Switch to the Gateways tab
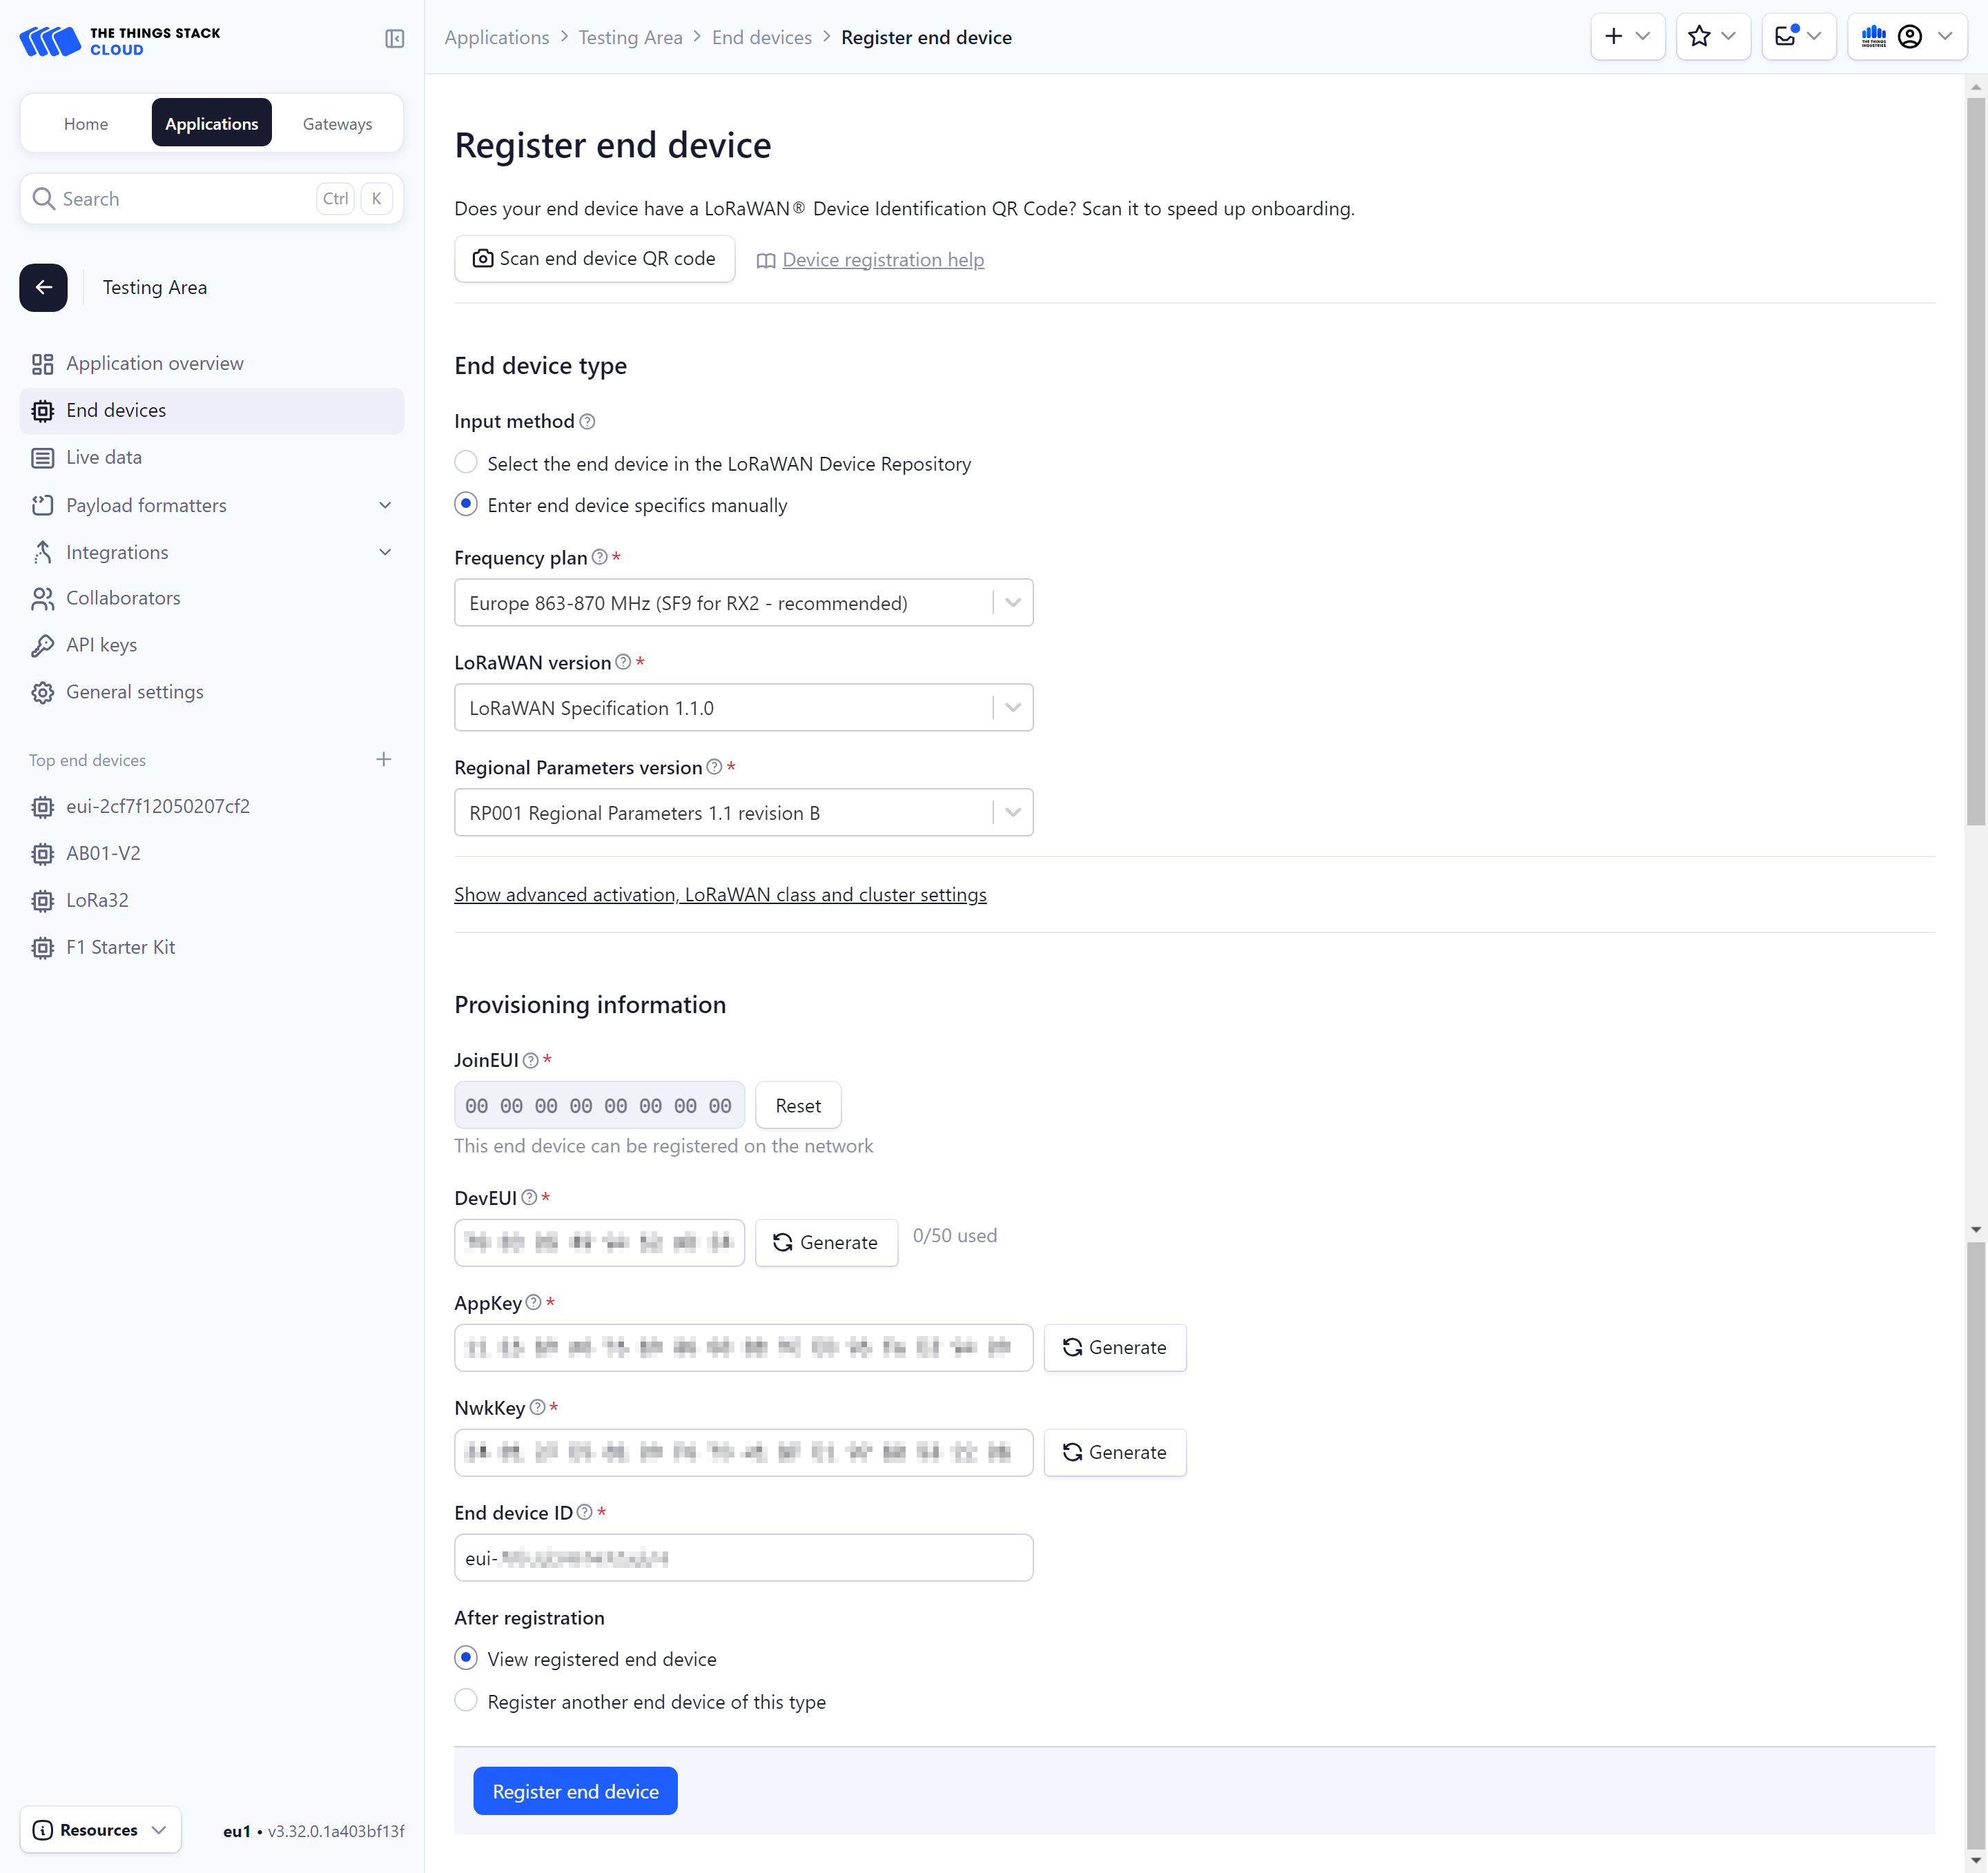1988x1873 pixels. tap(337, 123)
